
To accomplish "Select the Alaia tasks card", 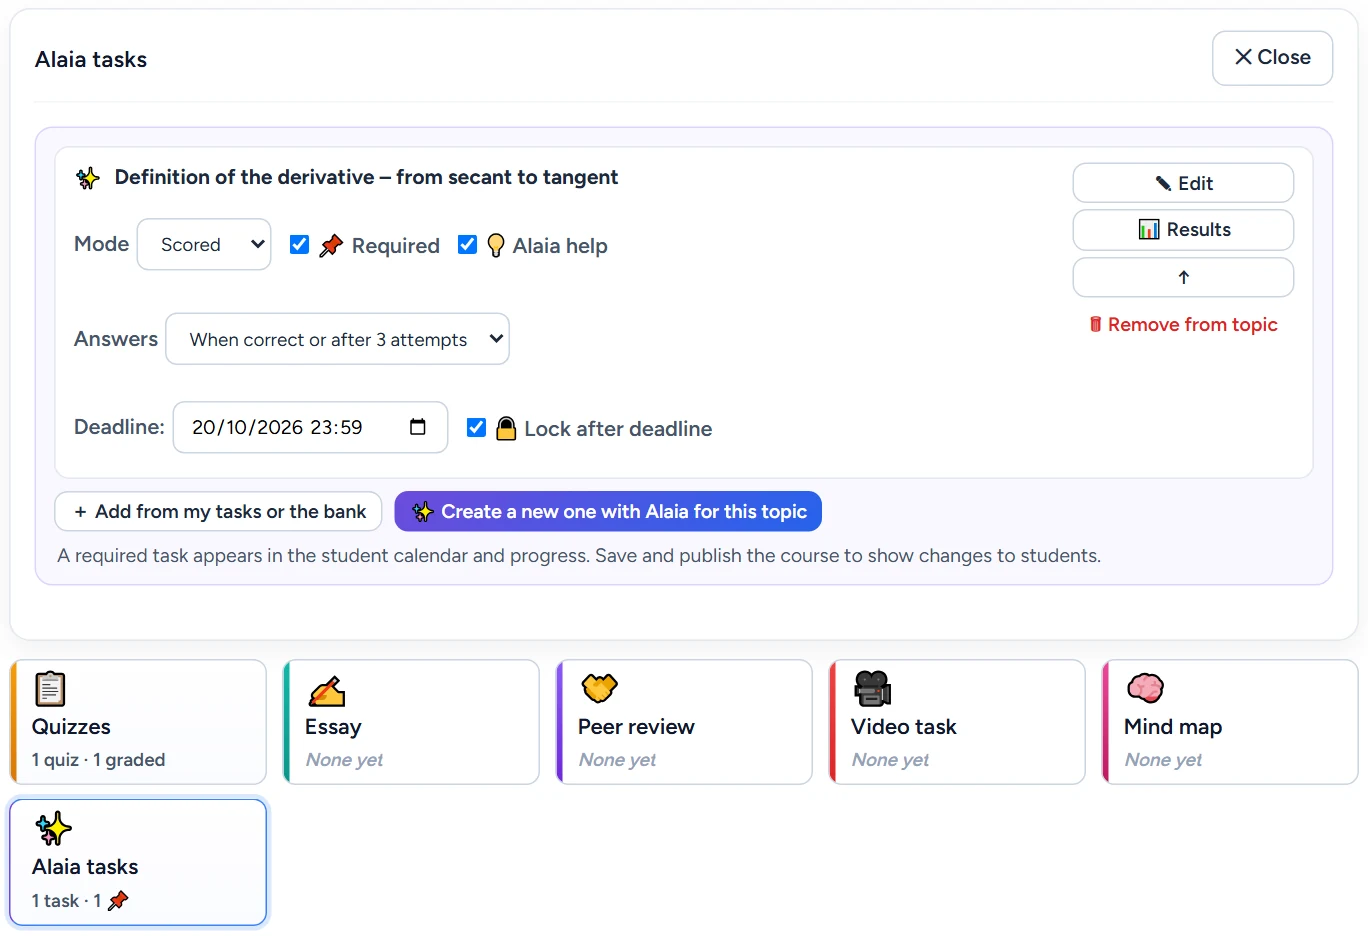I will [x=138, y=862].
